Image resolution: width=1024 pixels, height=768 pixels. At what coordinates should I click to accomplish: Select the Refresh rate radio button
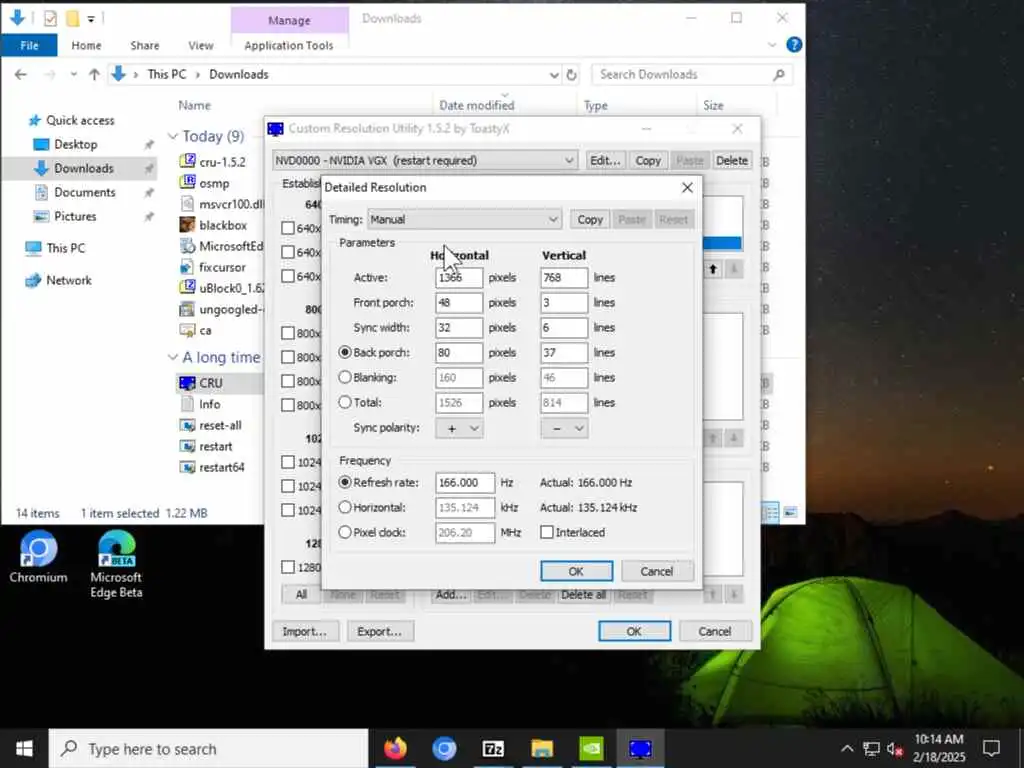[x=345, y=482]
